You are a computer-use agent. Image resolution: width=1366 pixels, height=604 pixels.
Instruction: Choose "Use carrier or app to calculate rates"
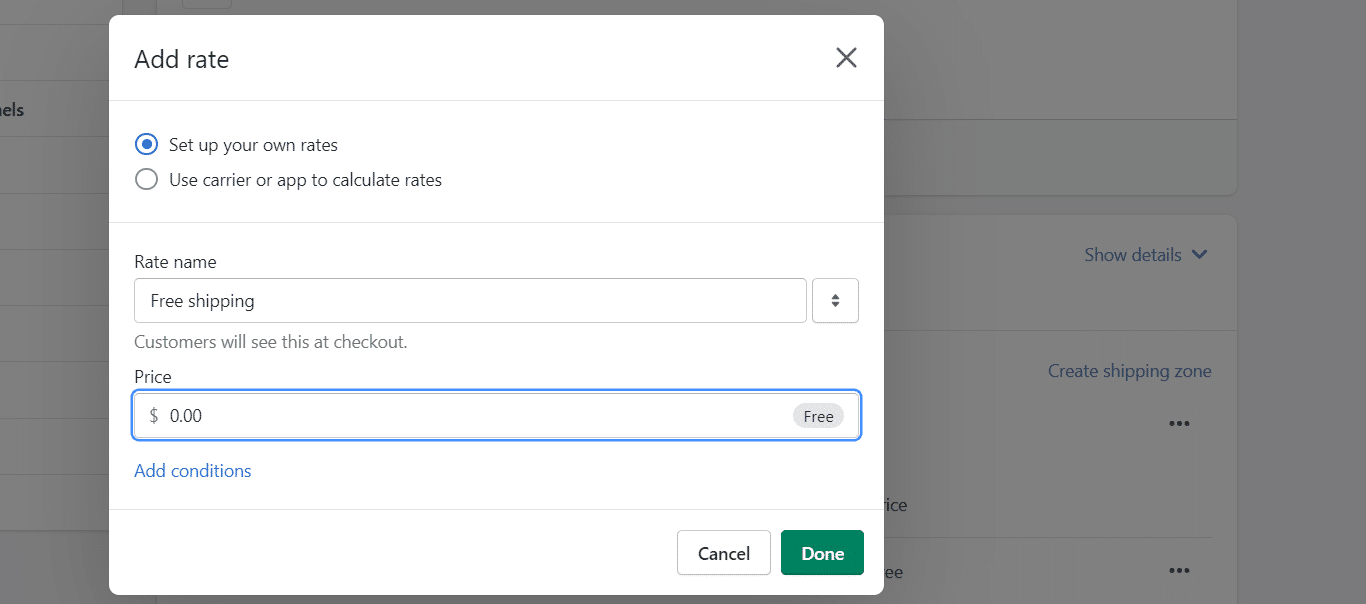point(147,180)
